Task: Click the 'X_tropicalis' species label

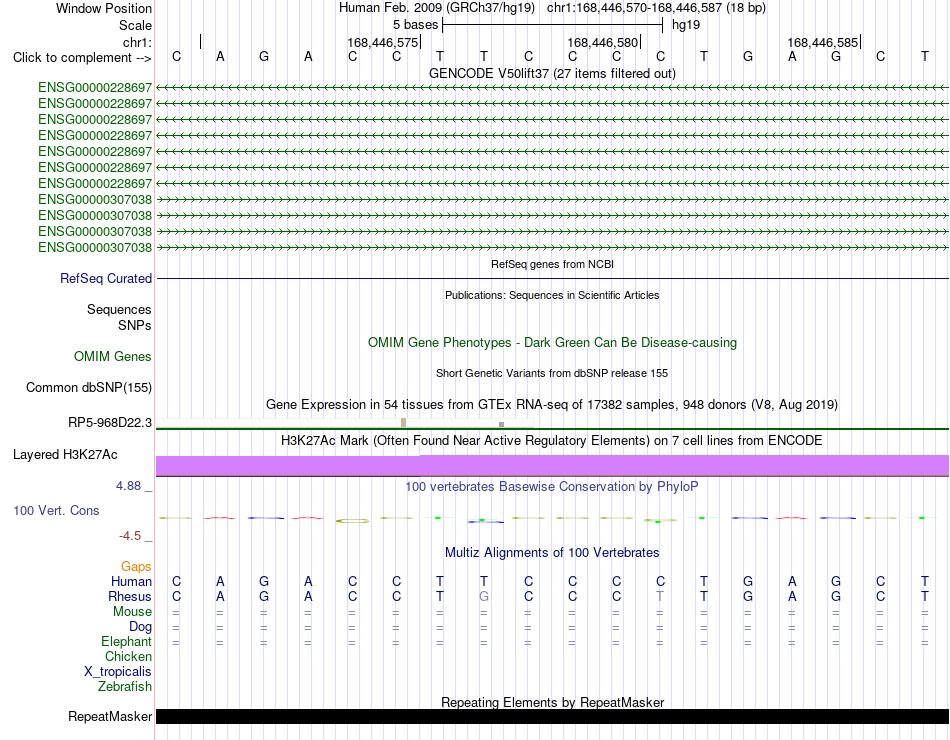Action: pos(118,672)
